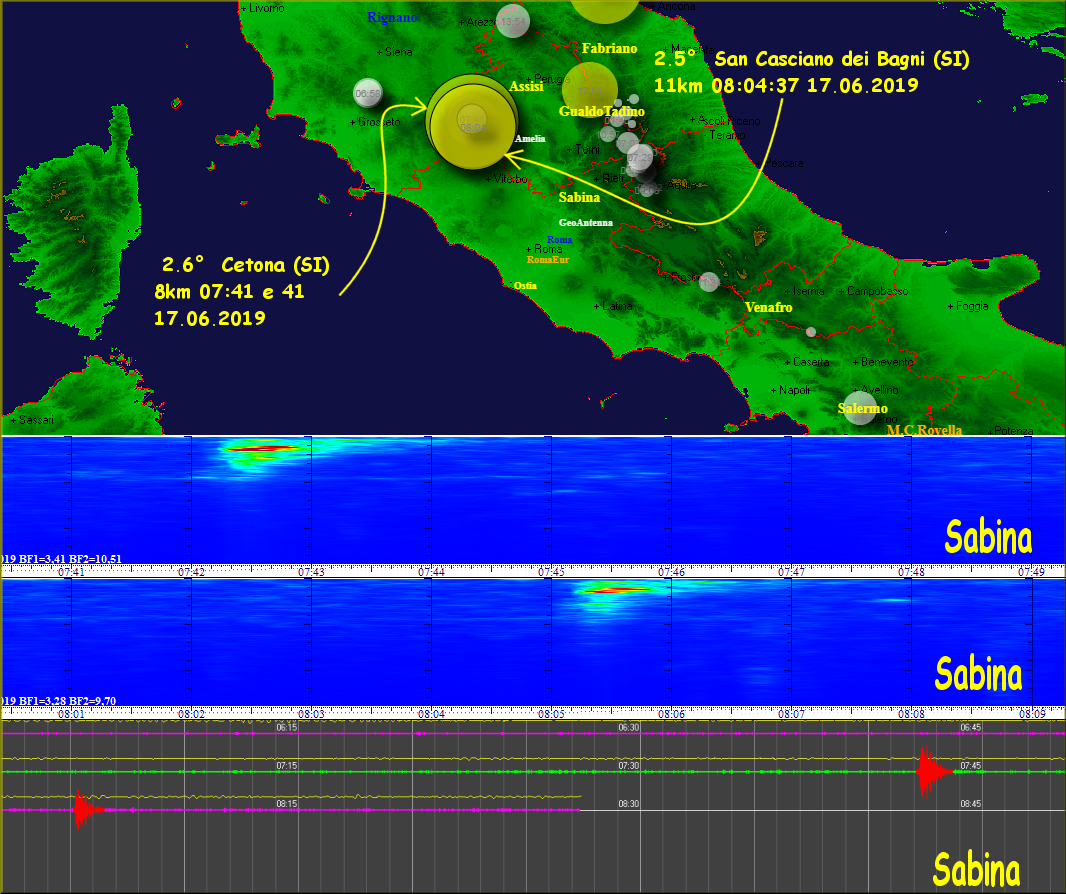Image resolution: width=1066 pixels, height=894 pixels.
Task: Select the 08:07 tick on the lower spectrogram axis
Action: 791,714
